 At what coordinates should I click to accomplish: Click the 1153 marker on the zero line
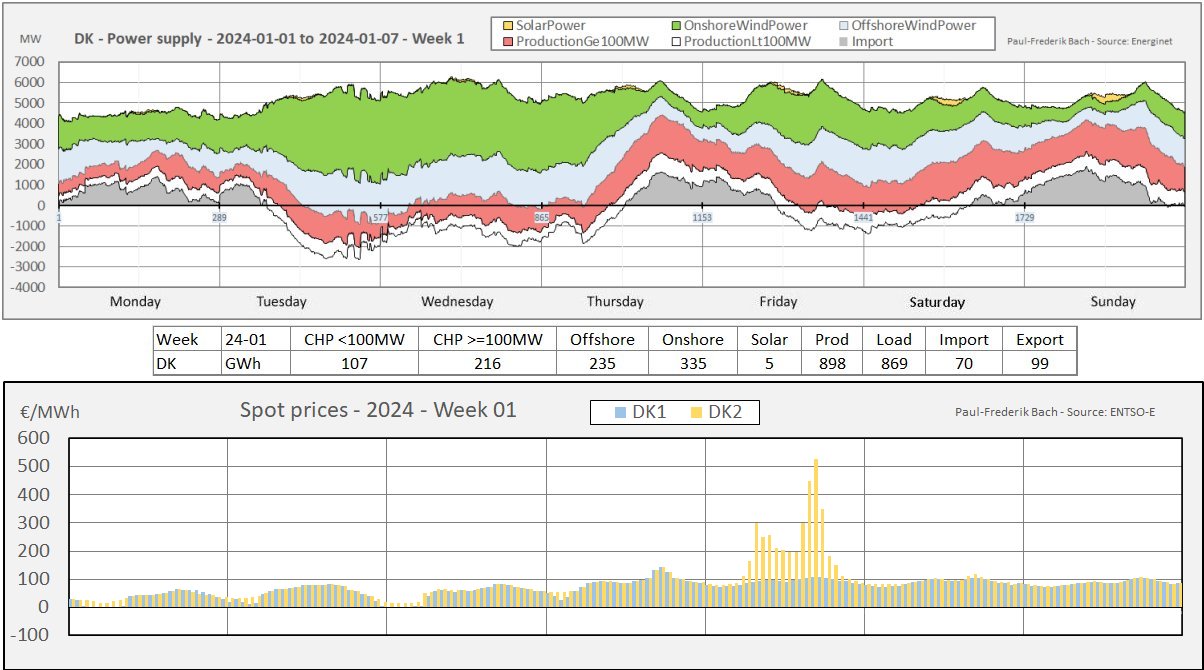701,217
